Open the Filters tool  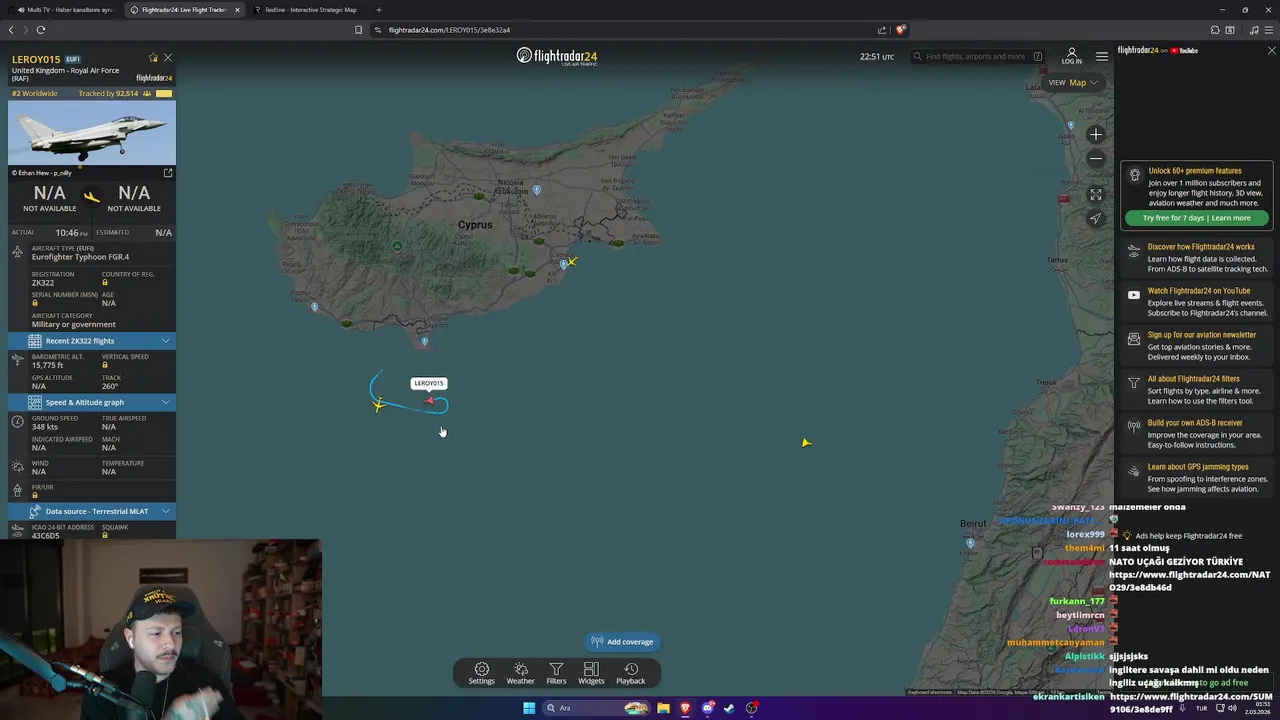coord(556,673)
